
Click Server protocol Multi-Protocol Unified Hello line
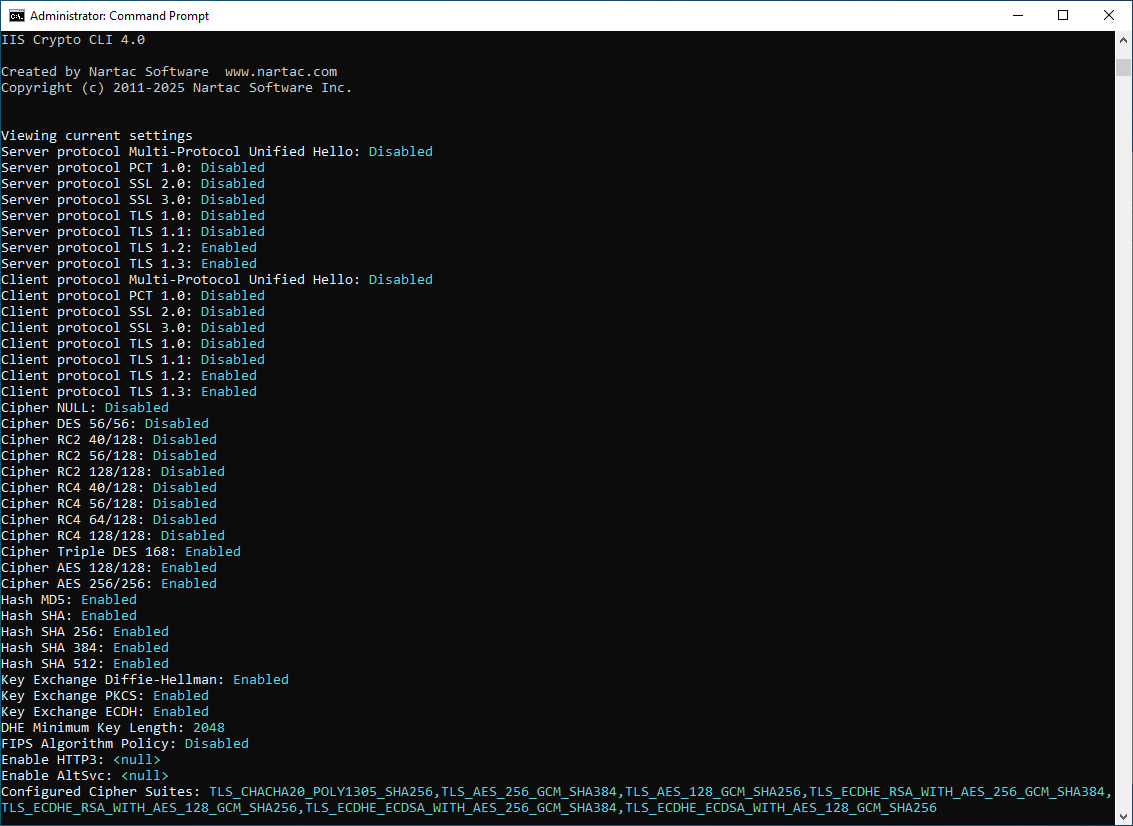[x=217, y=152]
